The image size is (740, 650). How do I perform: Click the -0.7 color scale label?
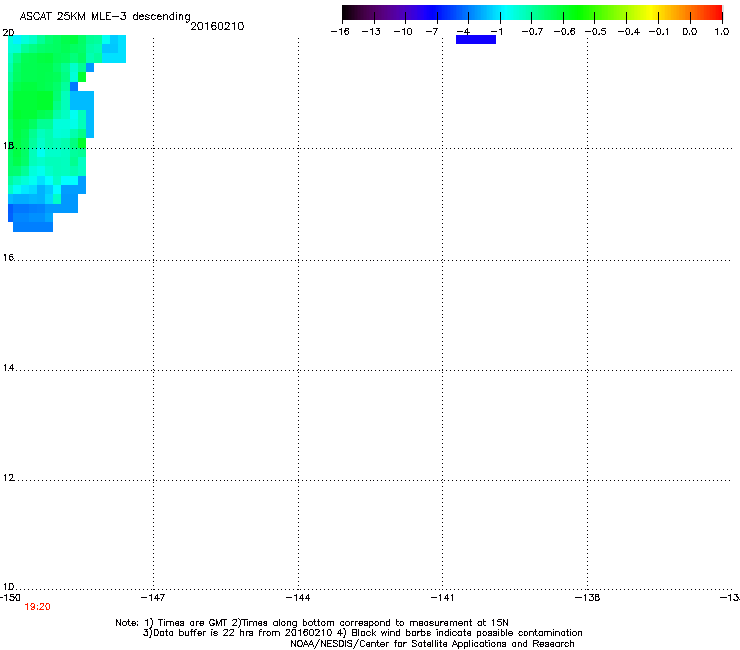click(x=532, y=32)
